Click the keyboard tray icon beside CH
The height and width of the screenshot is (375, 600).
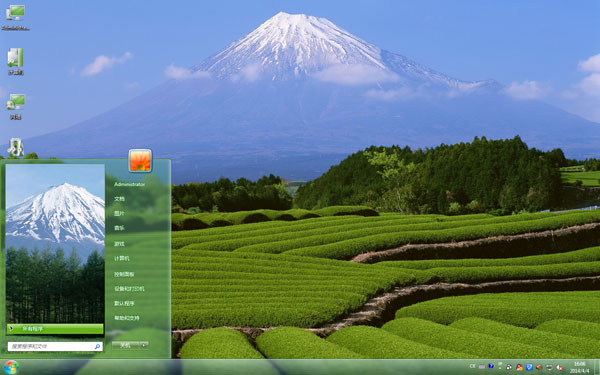pos(482,367)
